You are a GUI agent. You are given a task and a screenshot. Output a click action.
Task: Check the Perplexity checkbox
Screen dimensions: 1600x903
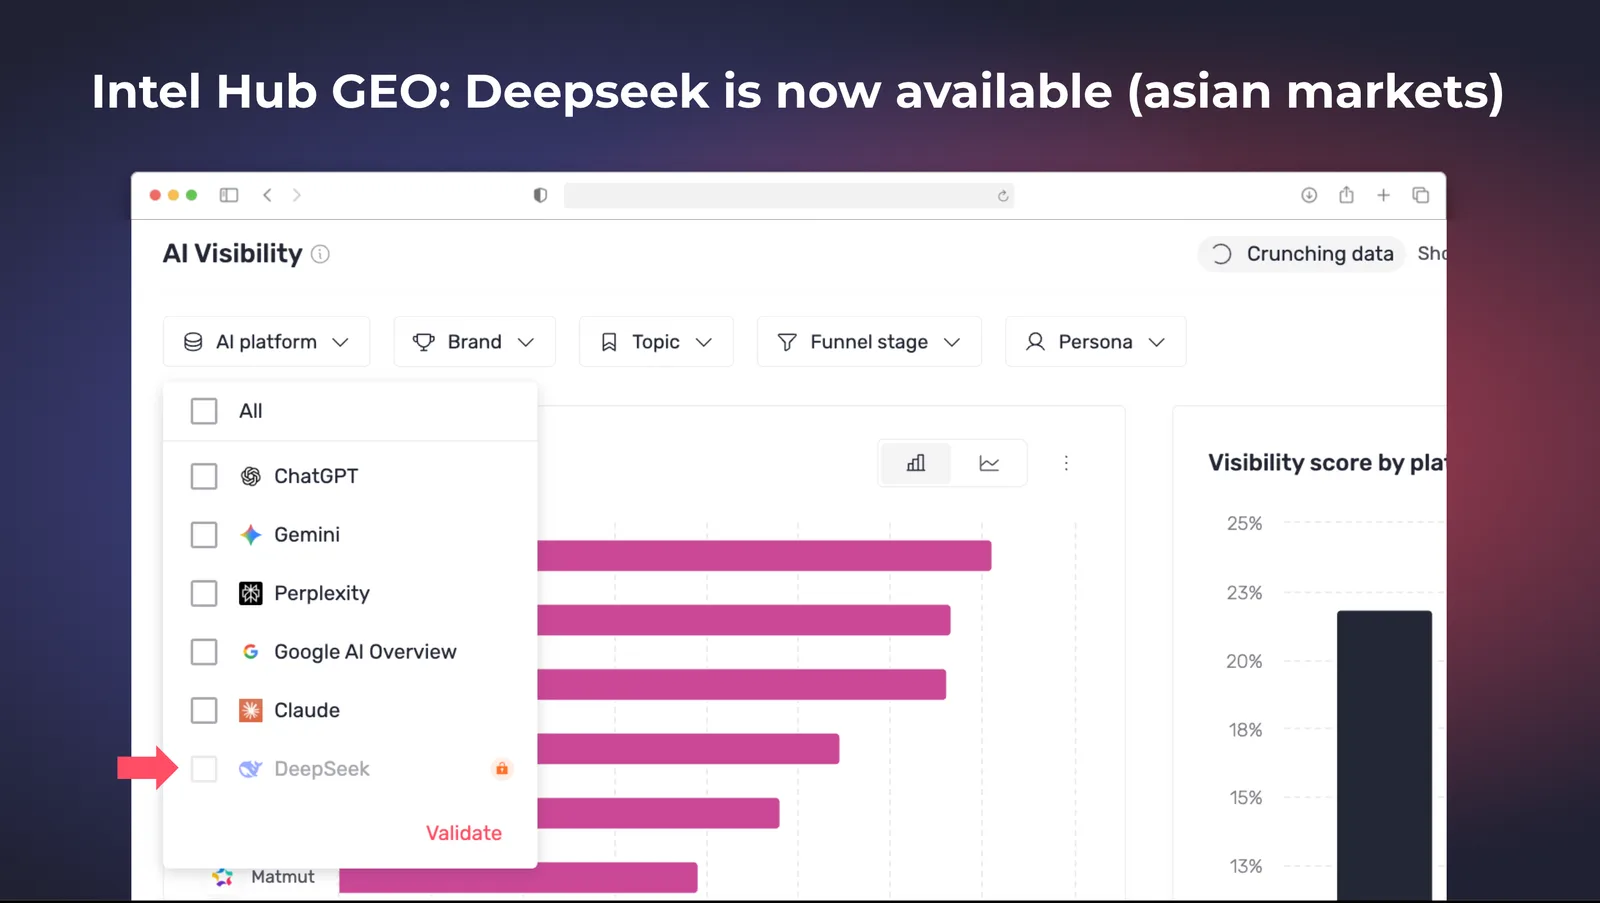click(x=204, y=593)
